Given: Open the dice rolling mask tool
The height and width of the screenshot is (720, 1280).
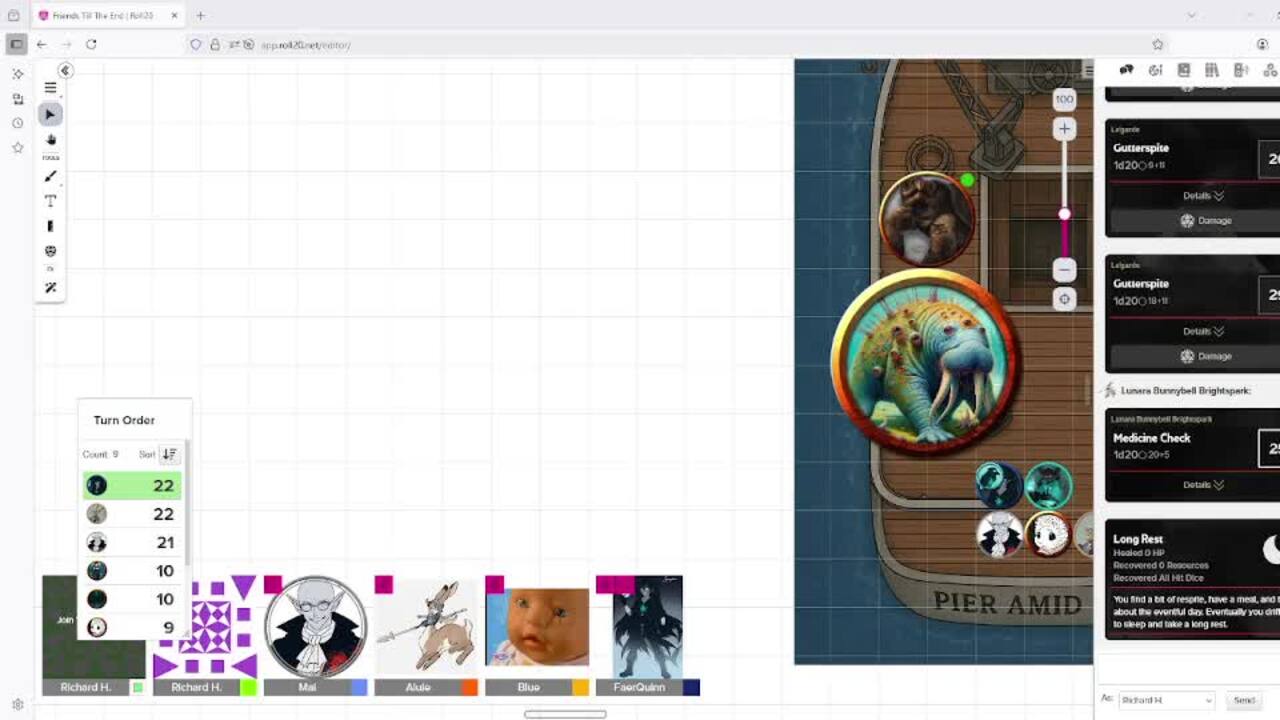Looking at the screenshot, I should pos(50,251).
